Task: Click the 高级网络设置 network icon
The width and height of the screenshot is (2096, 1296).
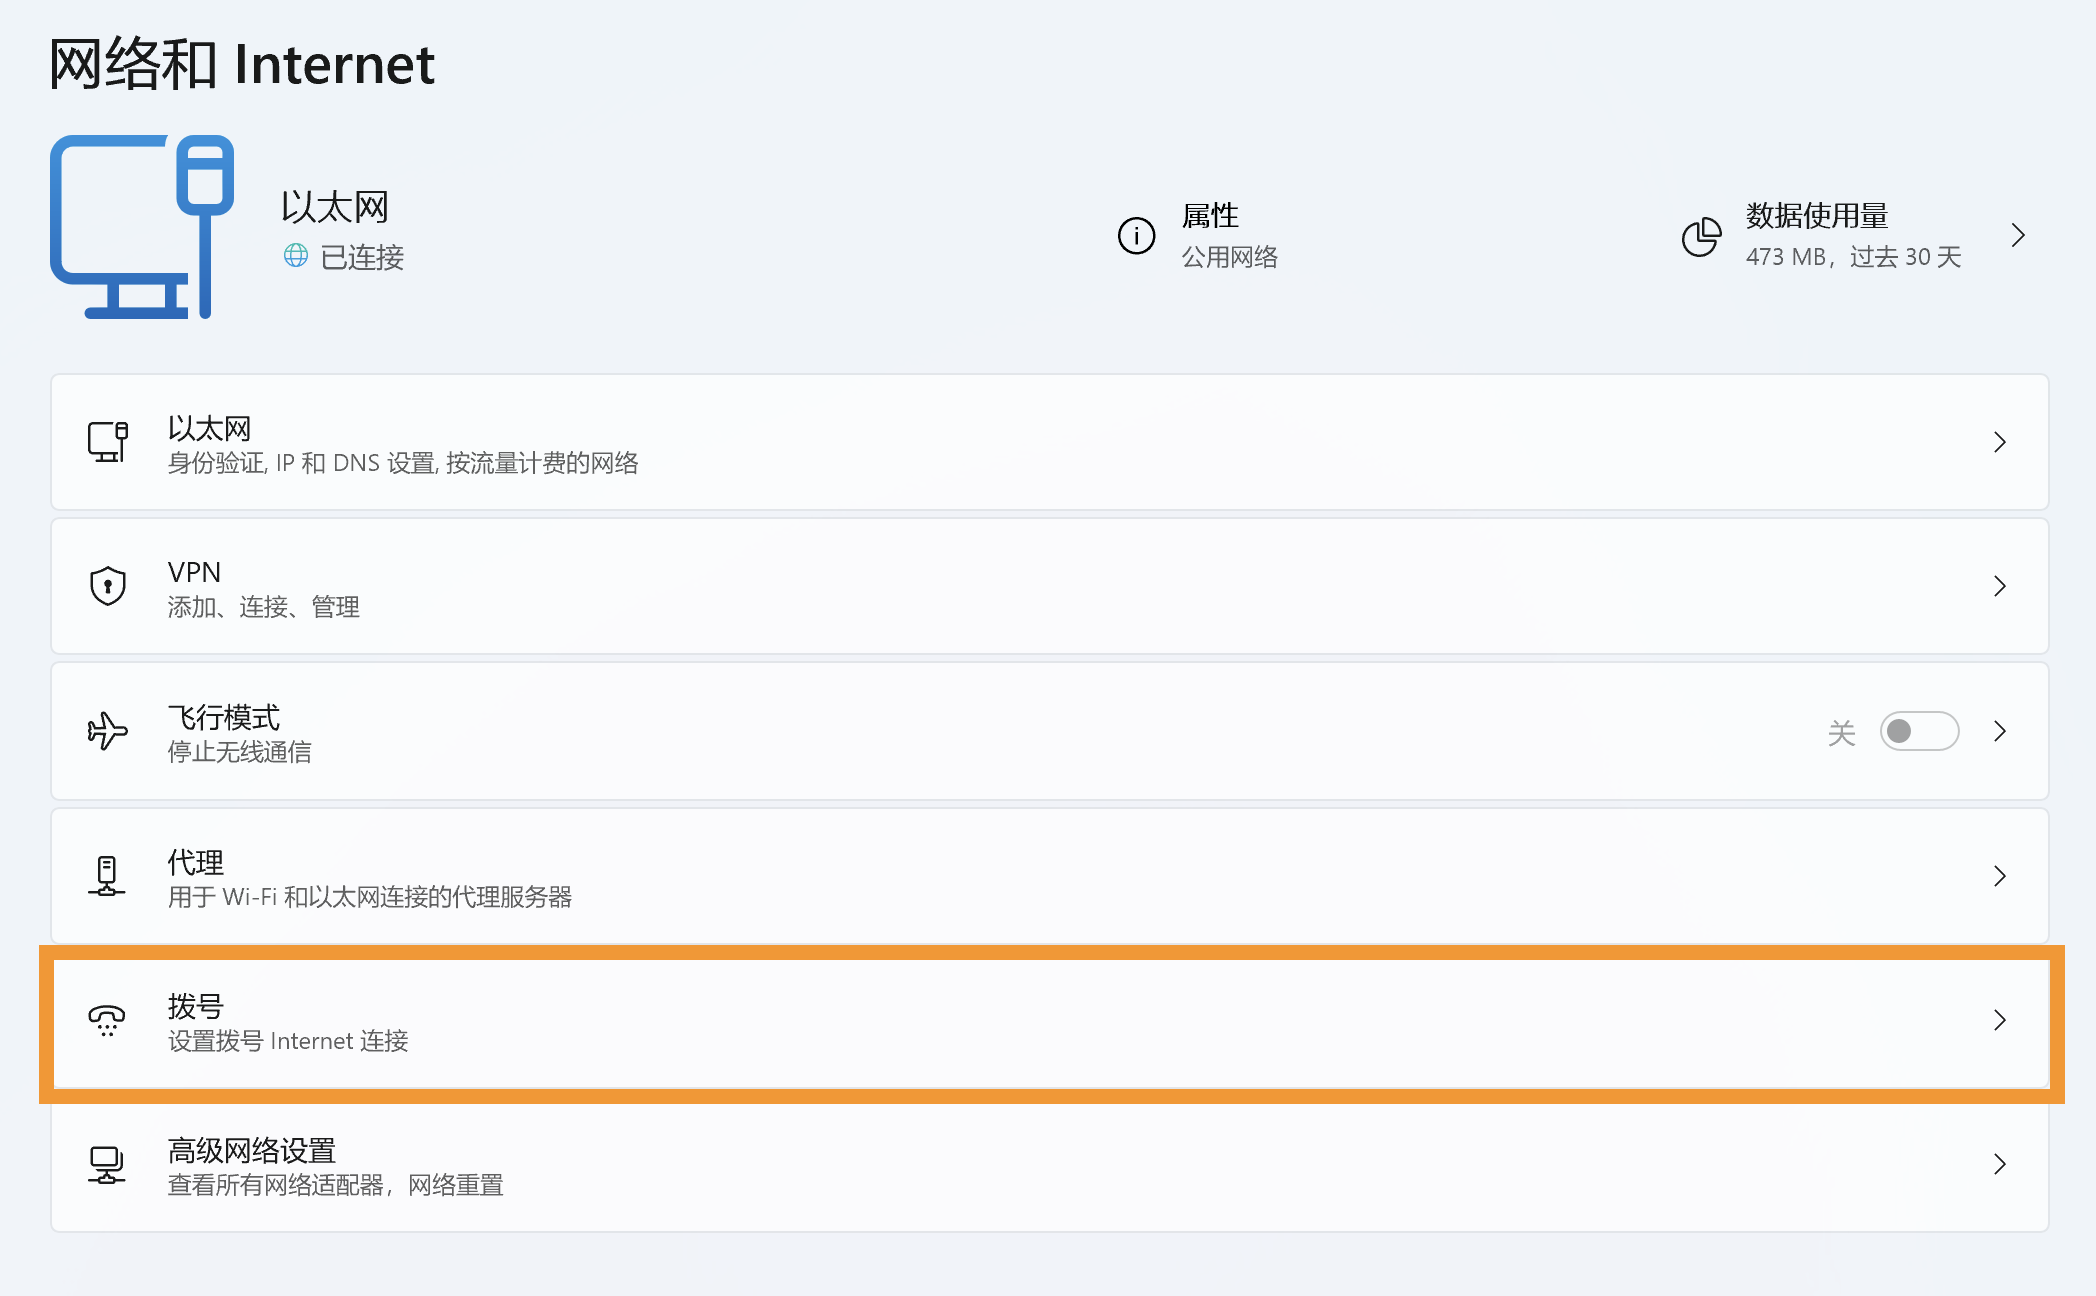Action: pyautogui.click(x=107, y=1164)
